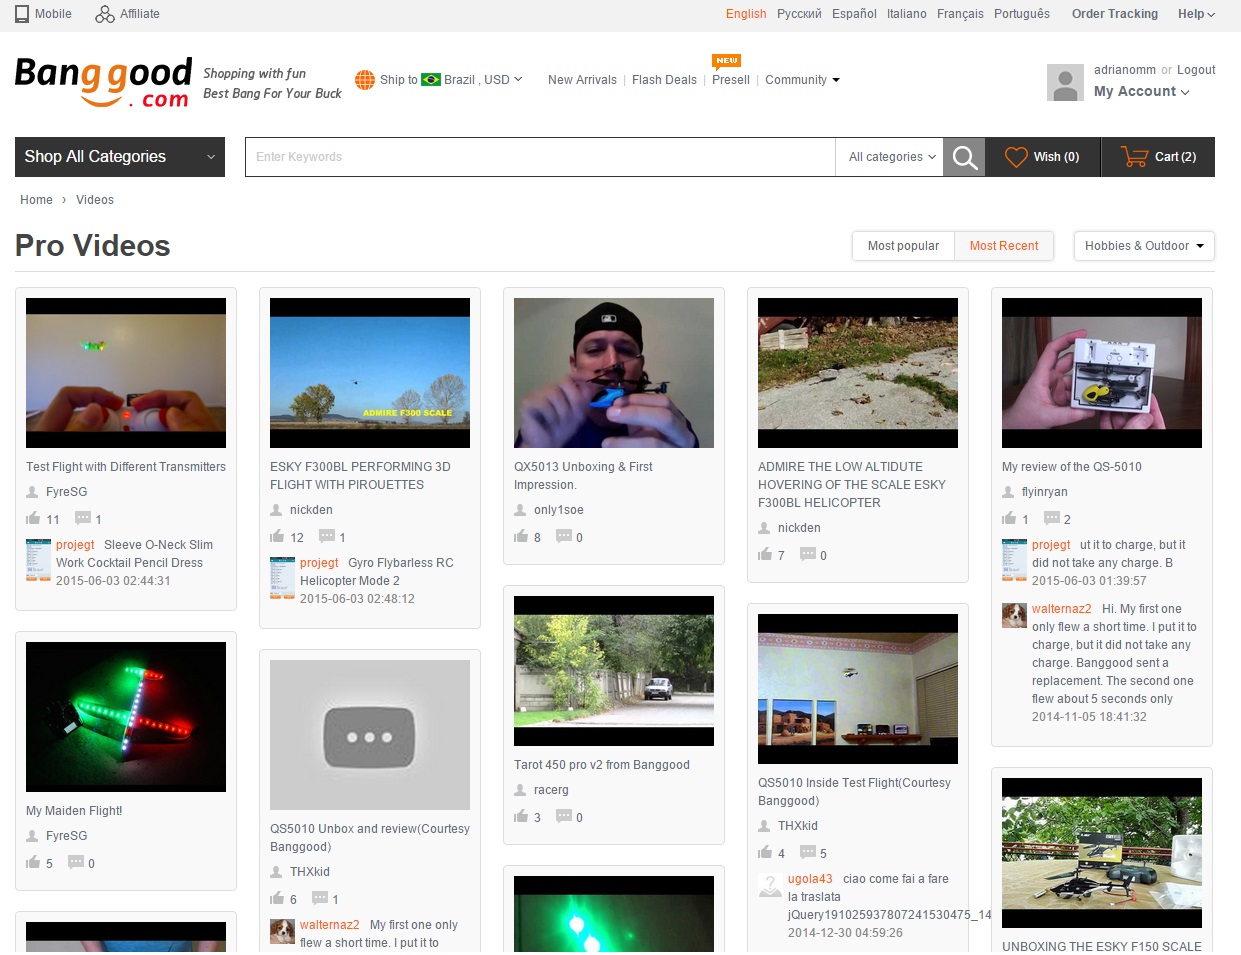
Task: Switch language to Français
Action: tap(960, 14)
